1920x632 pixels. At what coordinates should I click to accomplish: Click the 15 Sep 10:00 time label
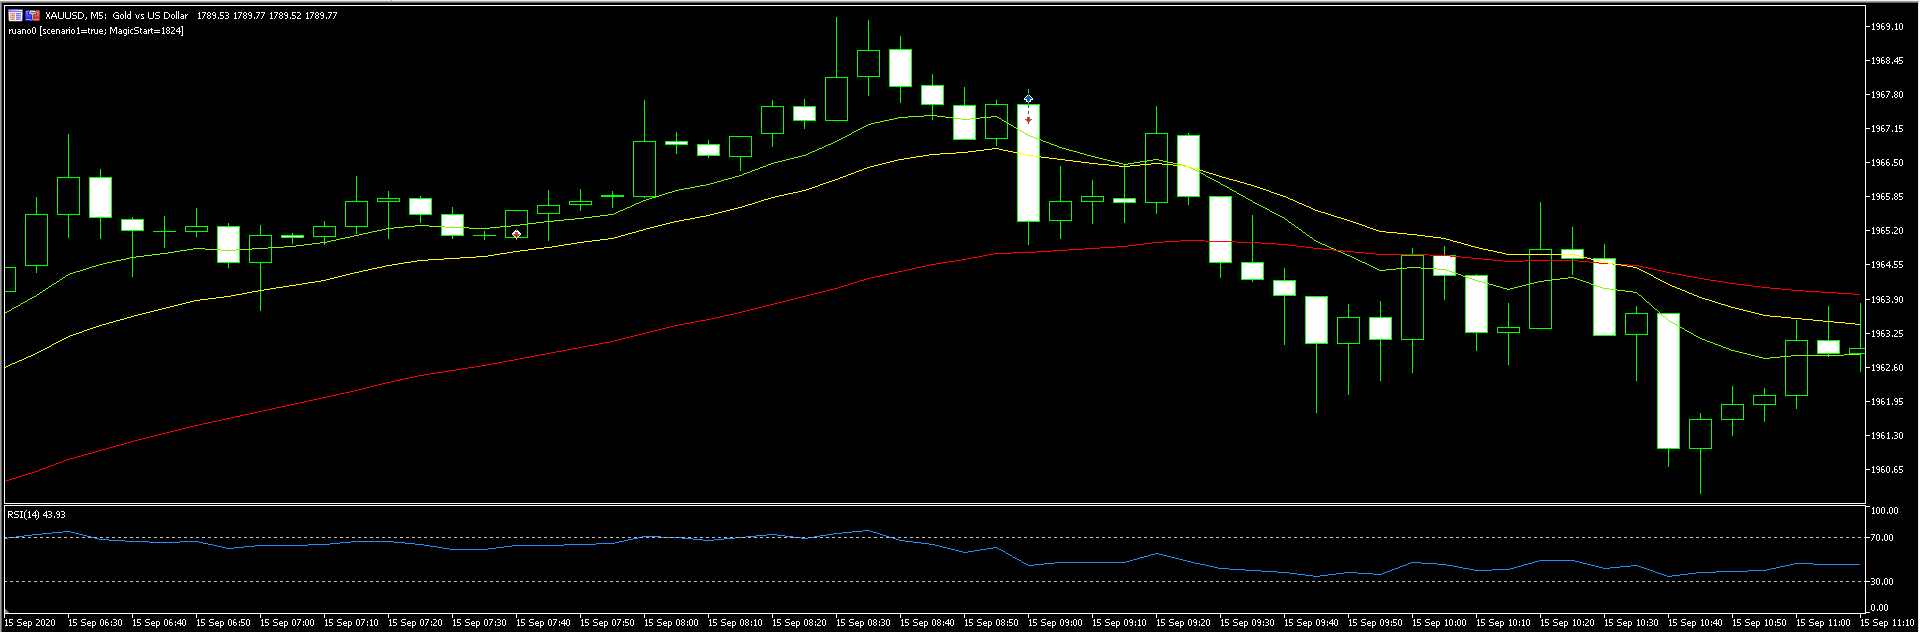[1440, 623]
